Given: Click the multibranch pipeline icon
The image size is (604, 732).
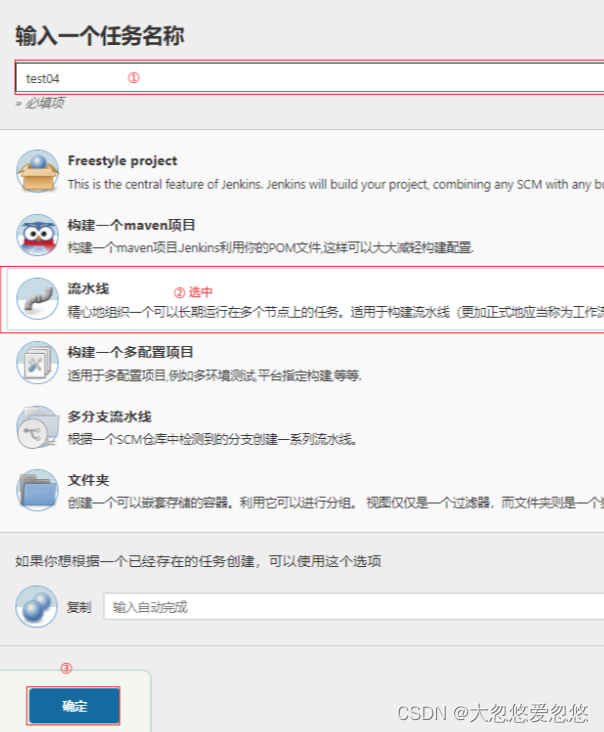Looking at the screenshot, I should [37, 427].
